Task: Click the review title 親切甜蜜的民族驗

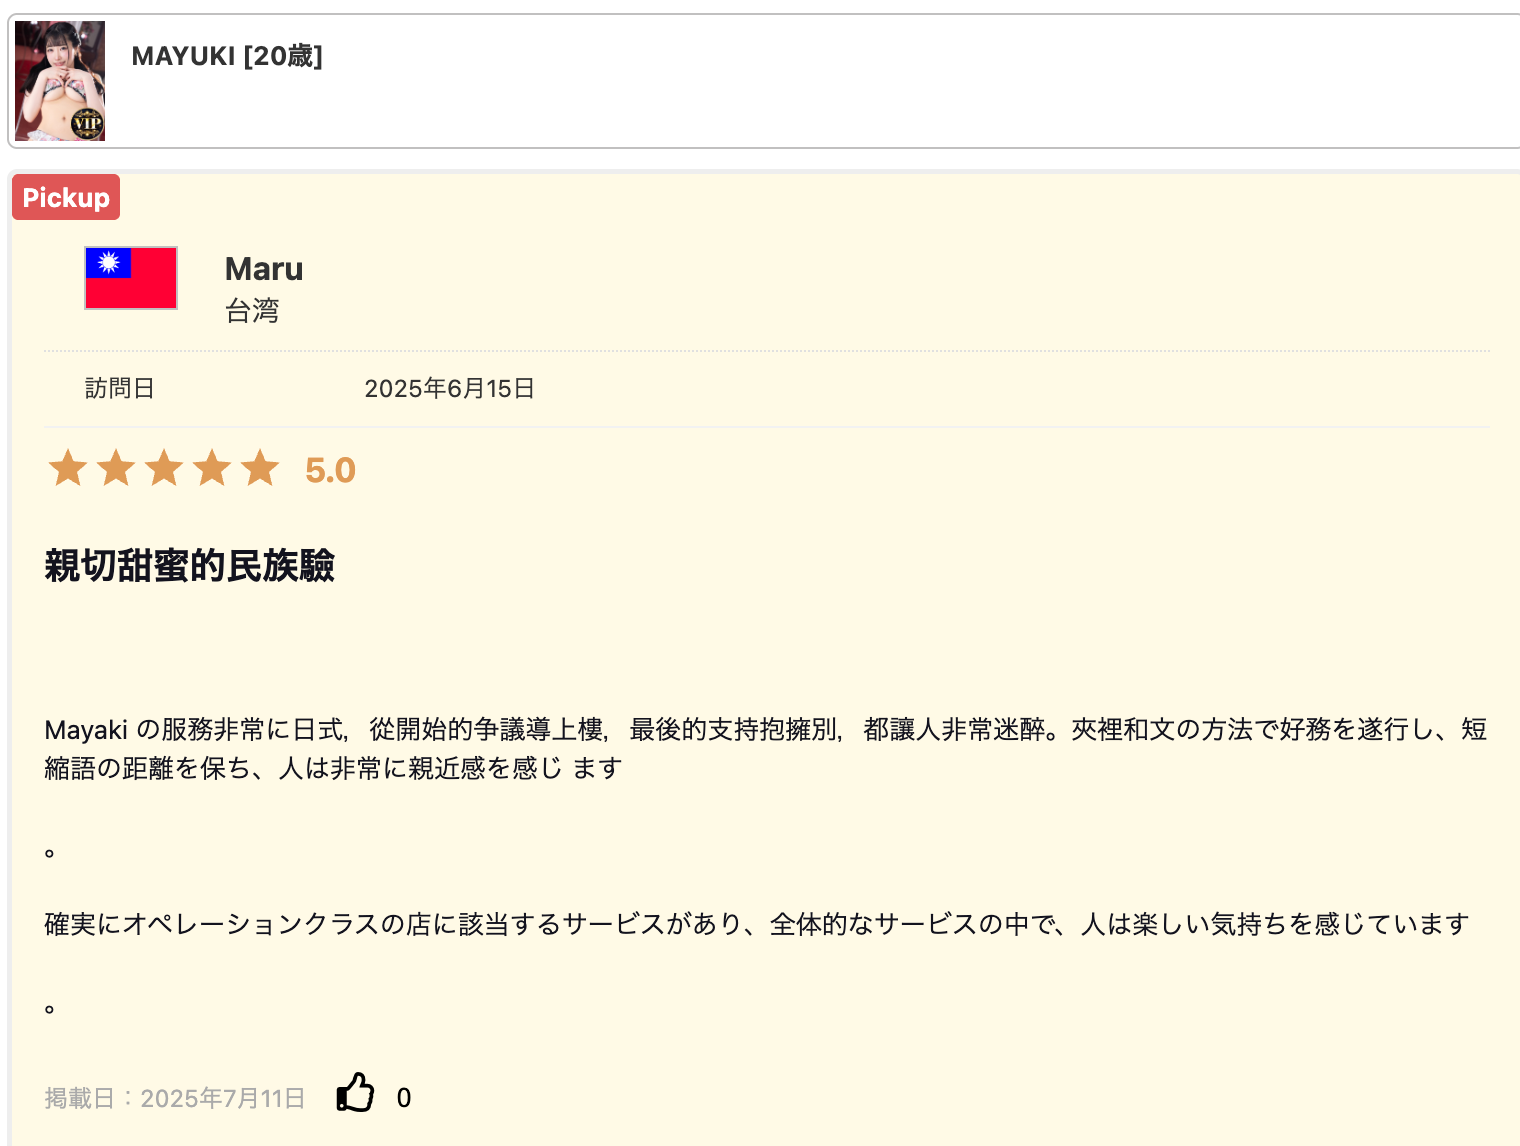Action: pyautogui.click(x=190, y=566)
